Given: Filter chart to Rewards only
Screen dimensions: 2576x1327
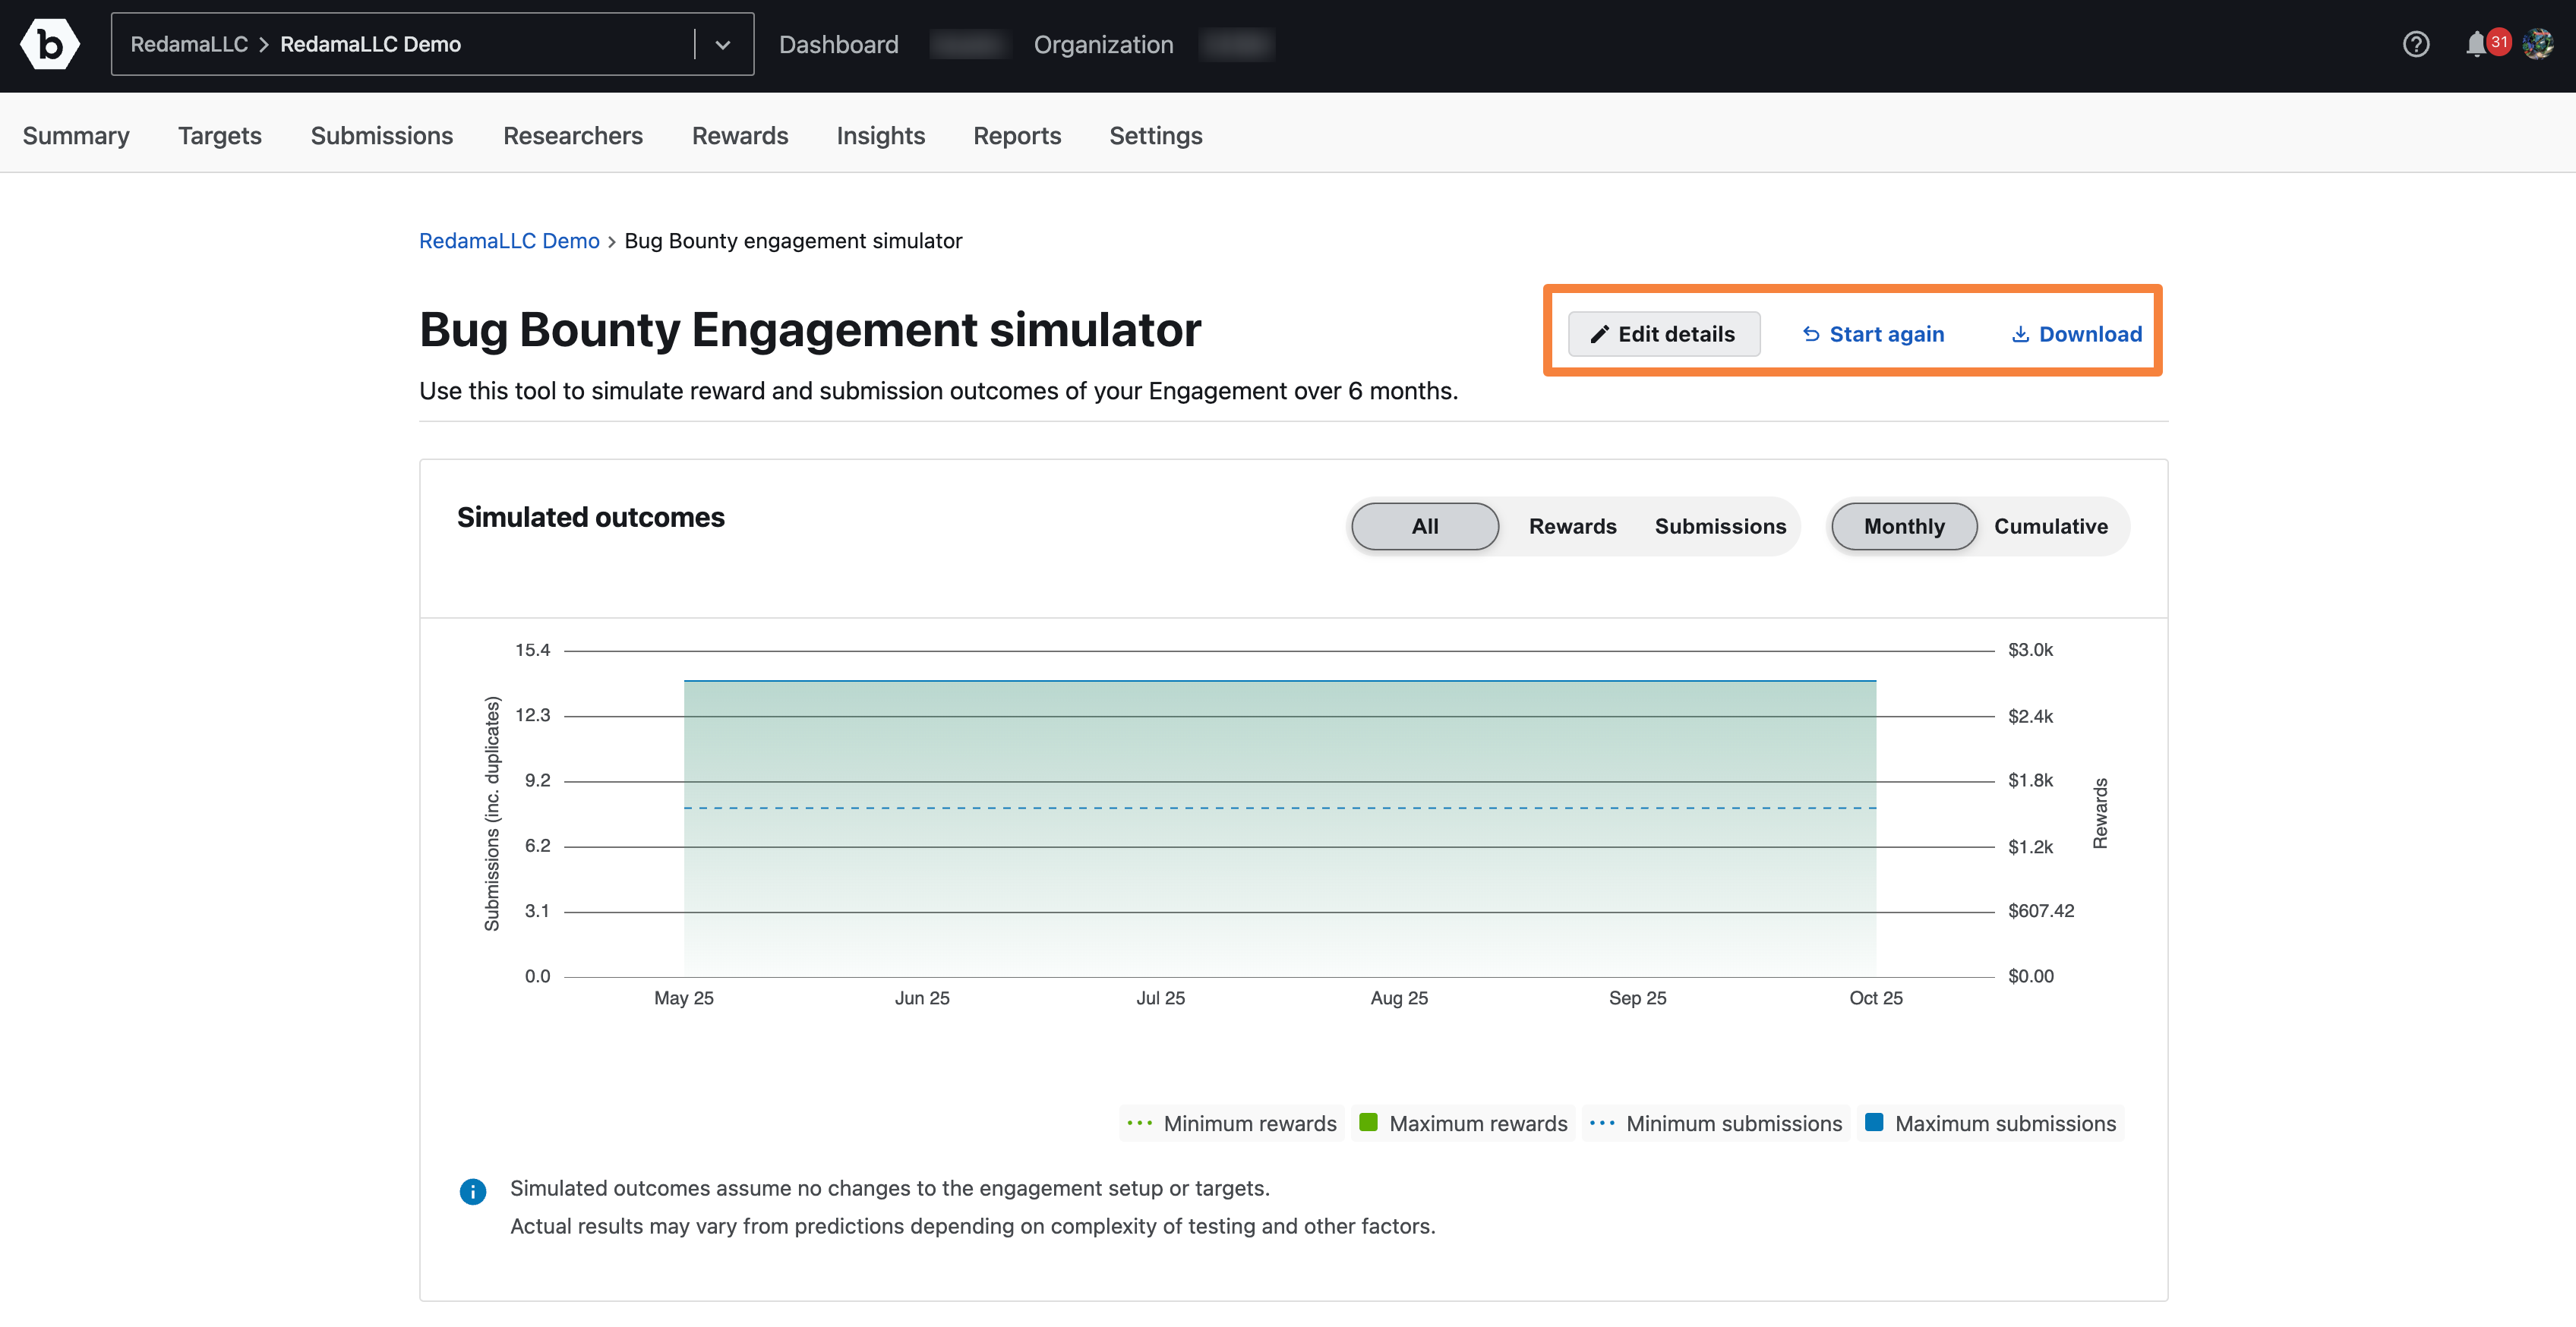Looking at the screenshot, I should click(1572, 526).
